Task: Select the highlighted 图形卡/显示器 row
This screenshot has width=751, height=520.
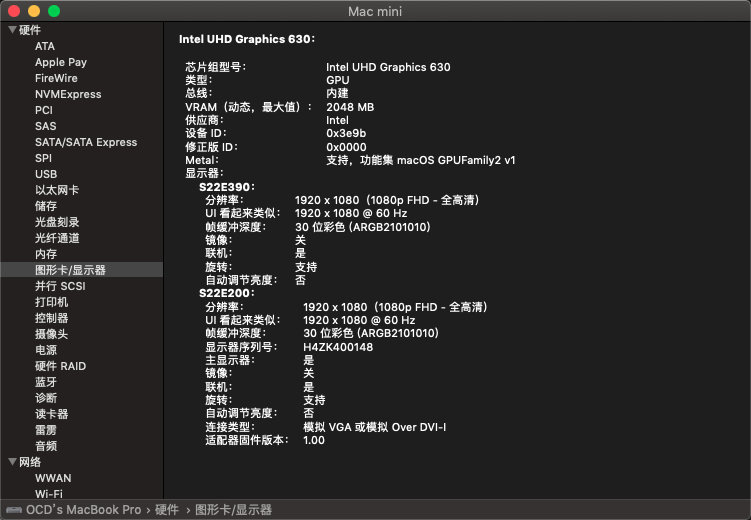Action: click(82, 270)
